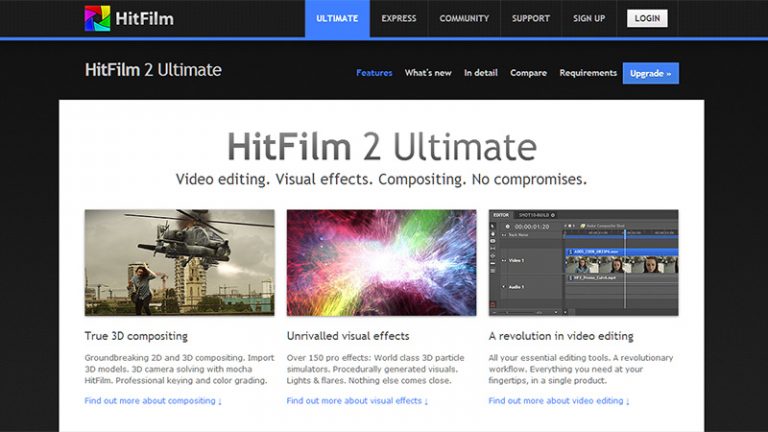
Task: Open the colorful particle effects thumbnail
Action: (x=381, y=262)
